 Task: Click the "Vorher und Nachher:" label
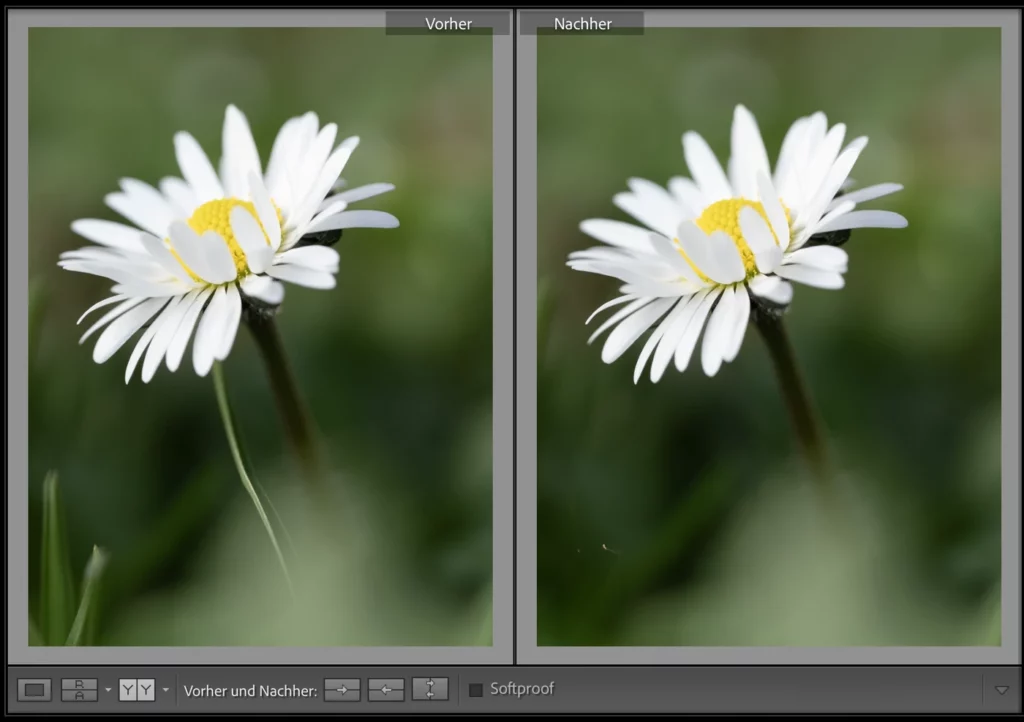pyautogui.click(x=249, y=690)
